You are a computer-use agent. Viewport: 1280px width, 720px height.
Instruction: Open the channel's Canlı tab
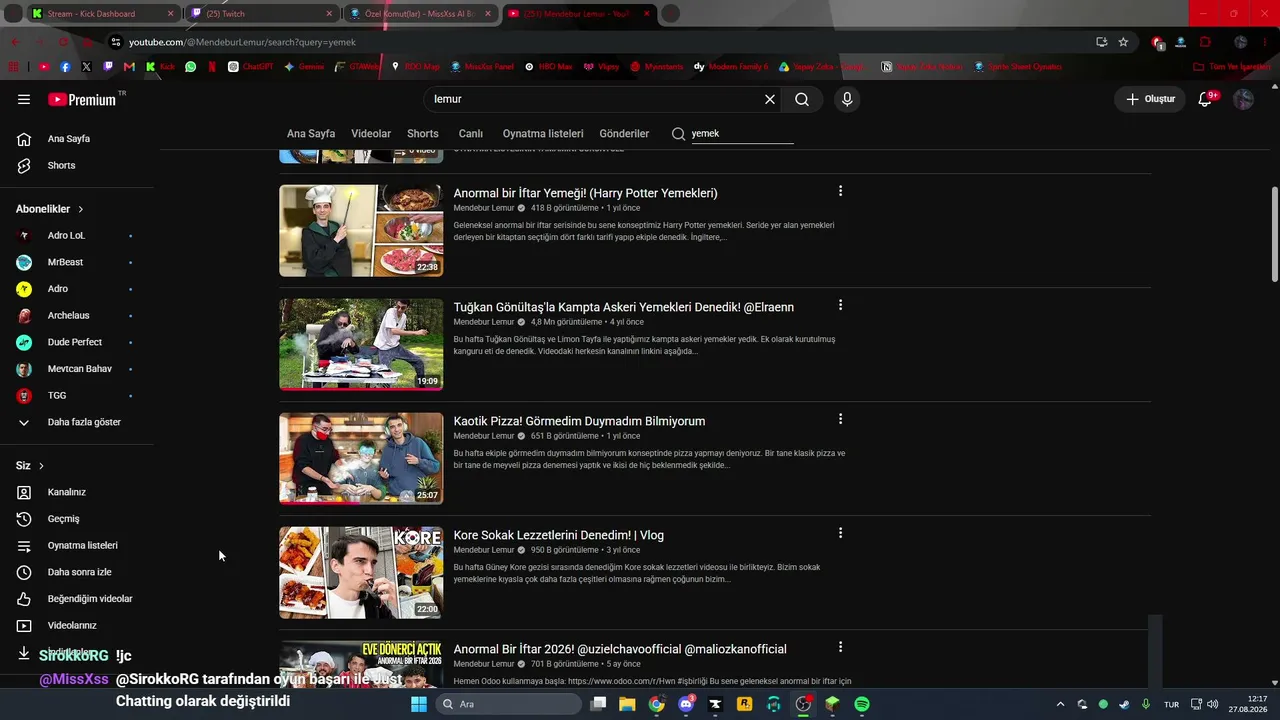[x=471, y=134]
